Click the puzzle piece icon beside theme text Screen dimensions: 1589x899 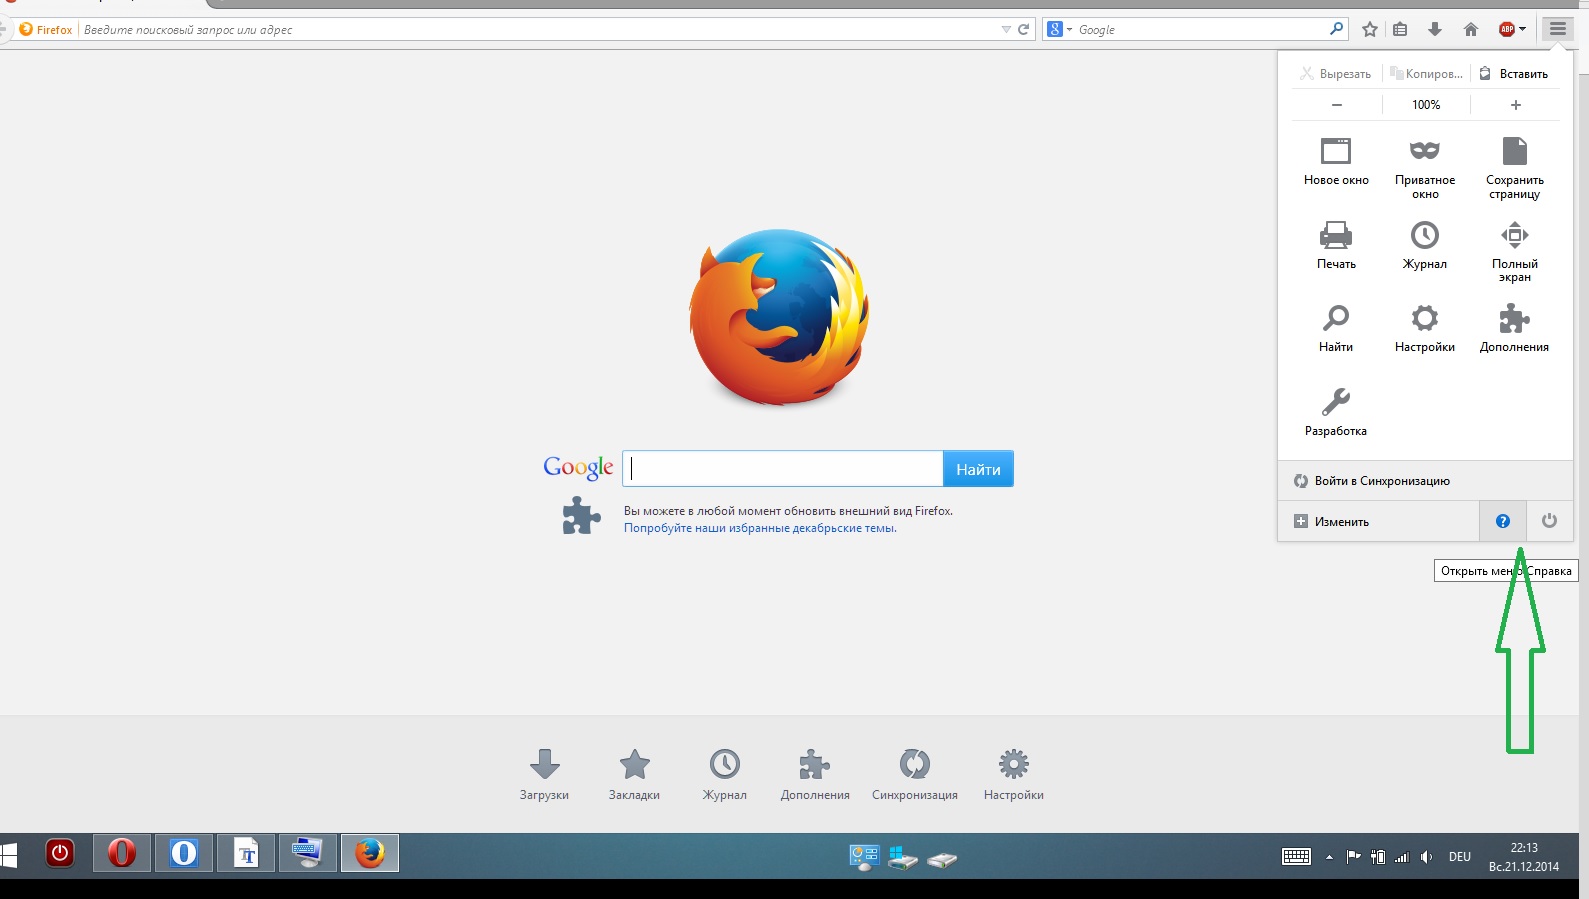pyautogui.click(x=582, y=516)
